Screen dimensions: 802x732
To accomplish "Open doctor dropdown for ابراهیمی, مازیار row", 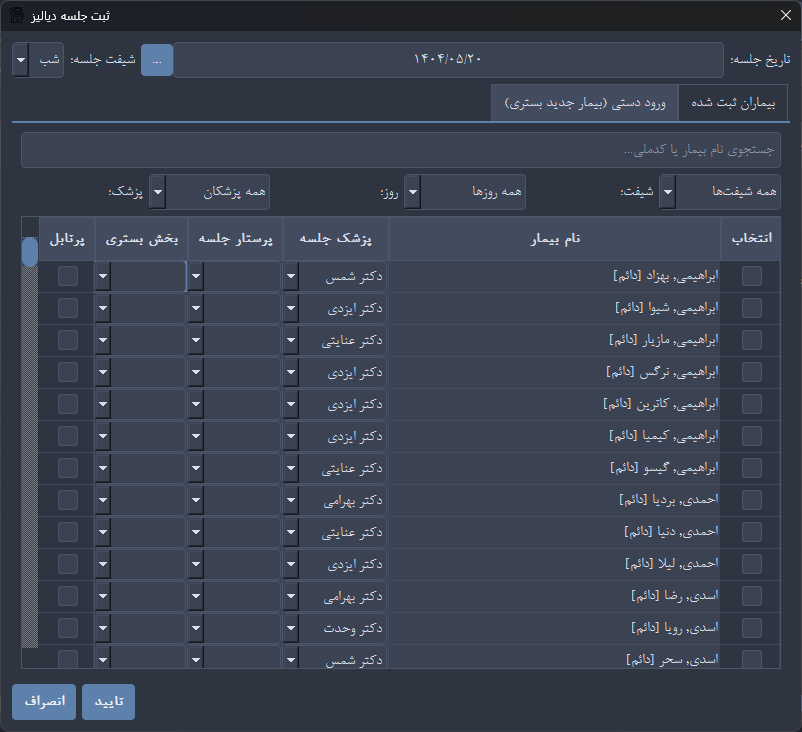I will [291, 340].
